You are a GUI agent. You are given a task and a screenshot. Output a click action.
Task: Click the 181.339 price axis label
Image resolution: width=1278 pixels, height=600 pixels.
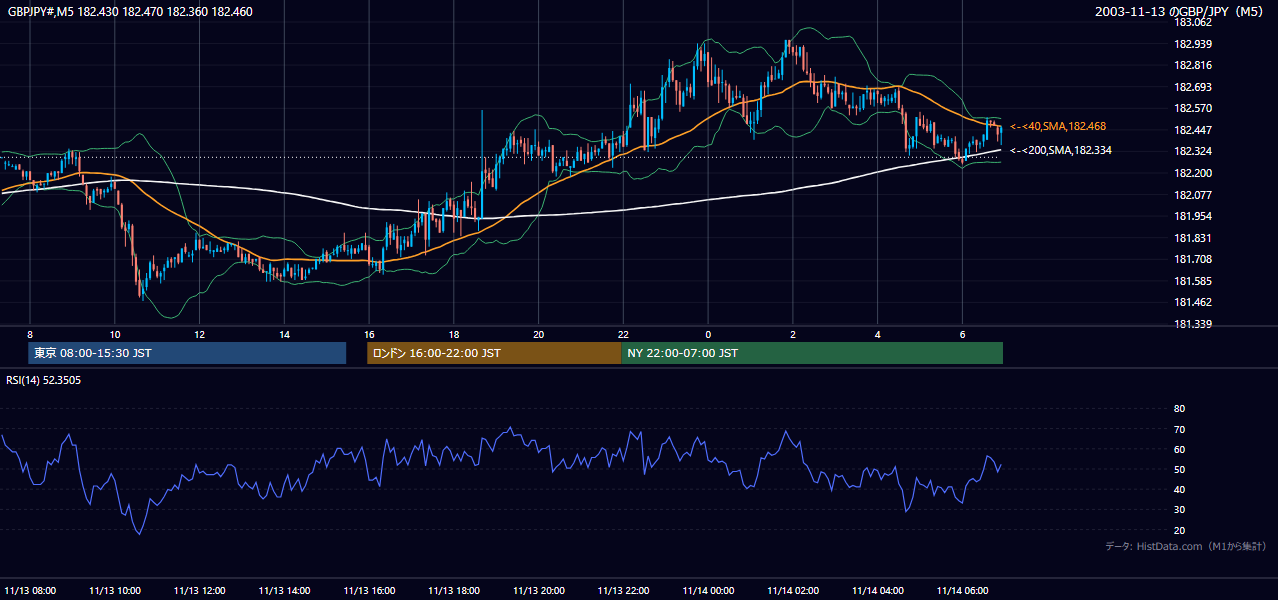coord(1193,324)
